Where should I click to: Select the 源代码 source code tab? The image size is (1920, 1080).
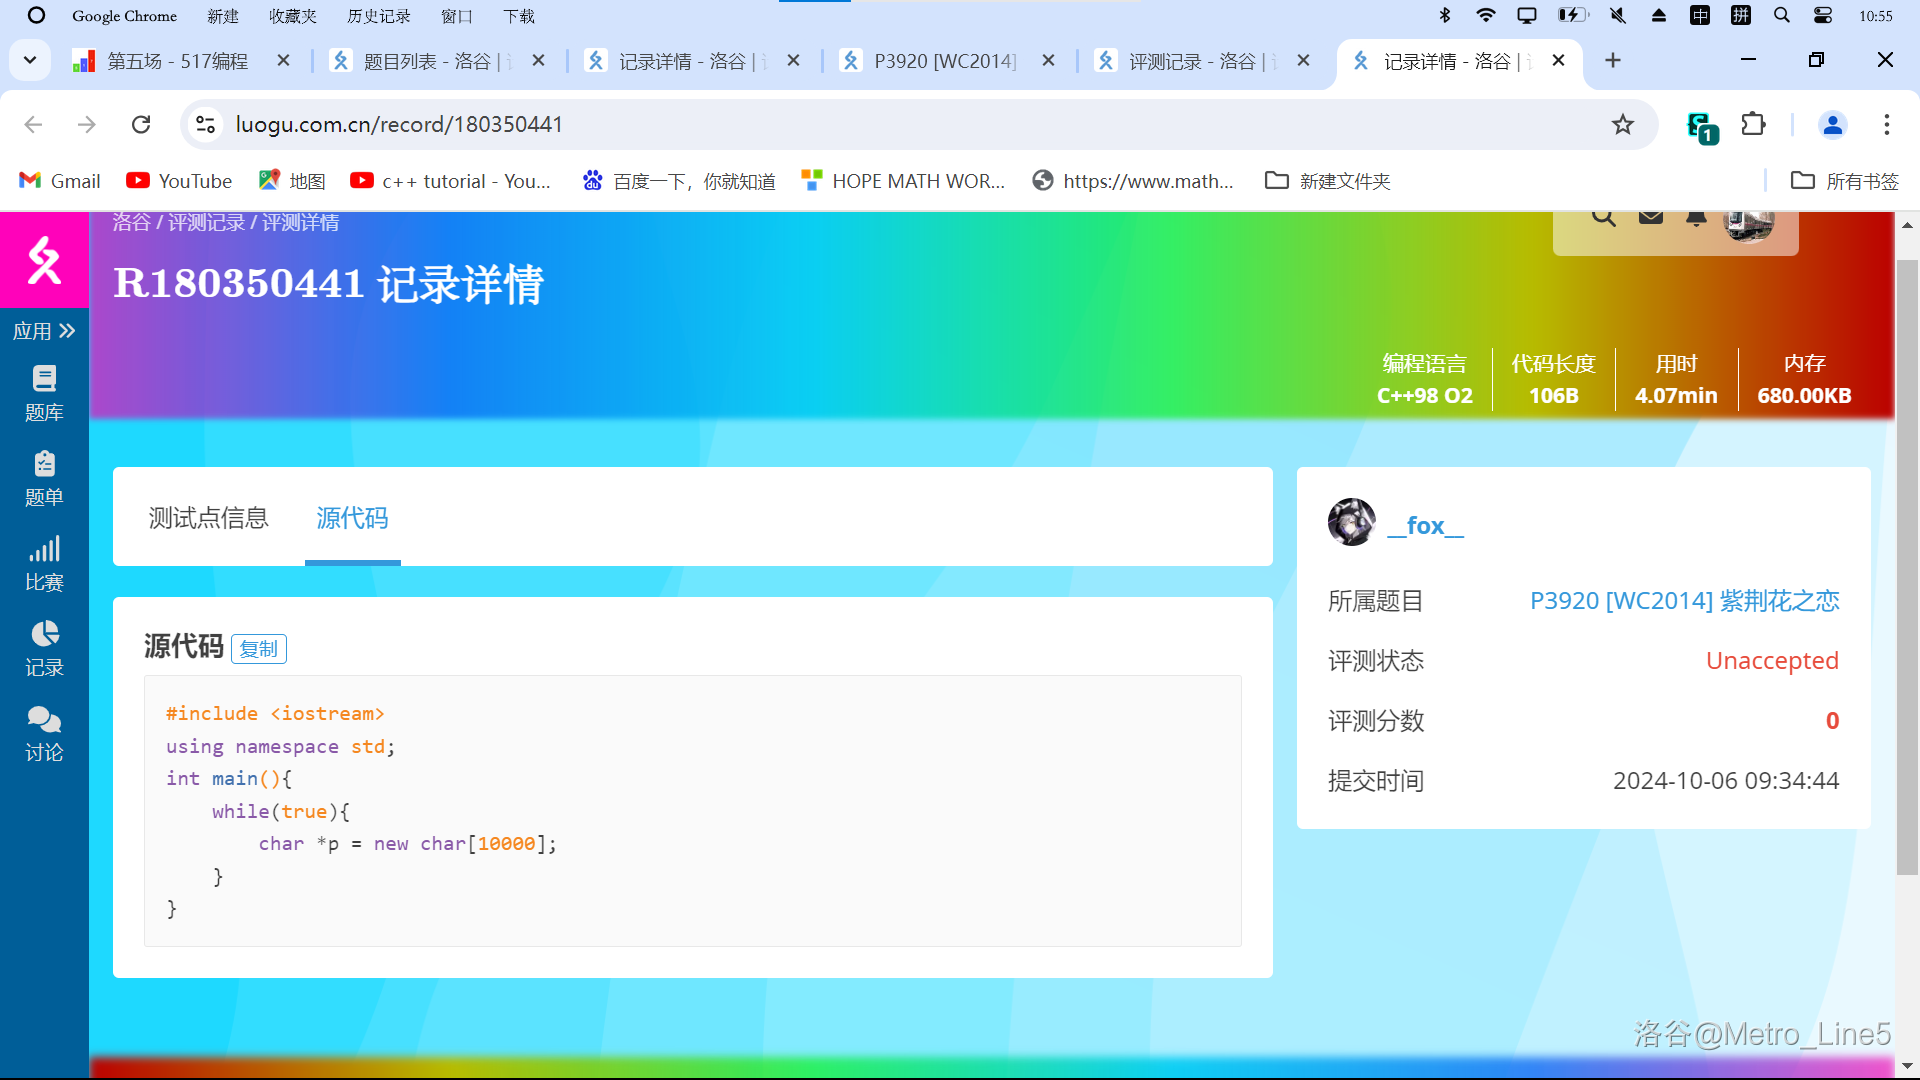pos(352,518)
